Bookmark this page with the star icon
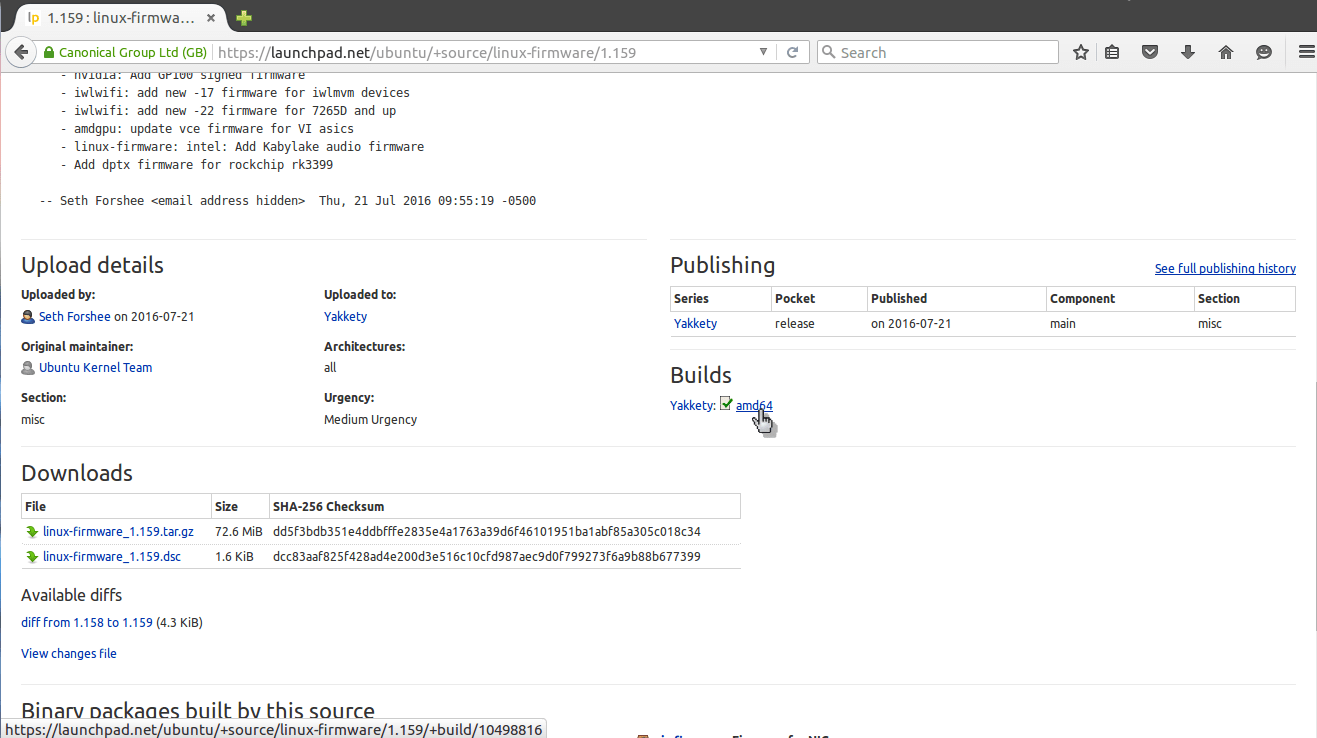This screenshot has height=738, width=1317. 1080,53
